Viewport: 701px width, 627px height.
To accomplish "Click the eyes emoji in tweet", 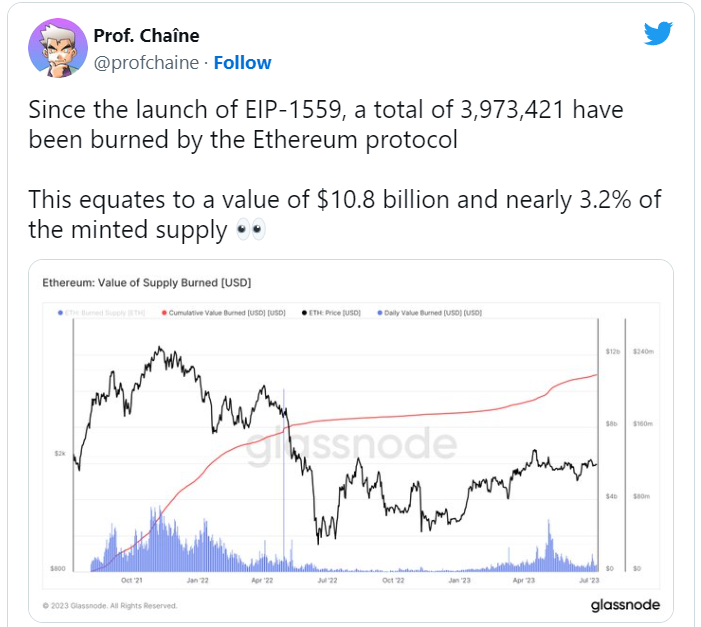I will pyautogui.click(x=250, y=231).
